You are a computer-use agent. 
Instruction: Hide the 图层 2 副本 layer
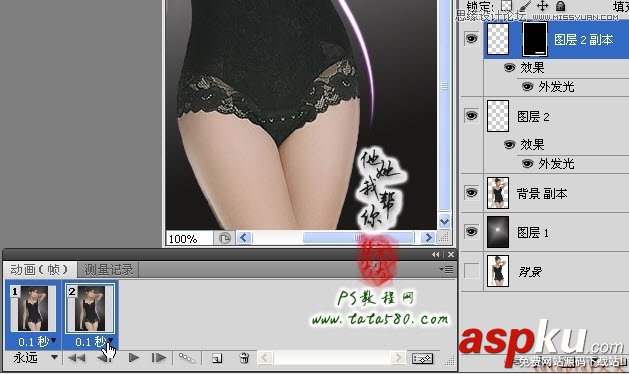(471, 39)
